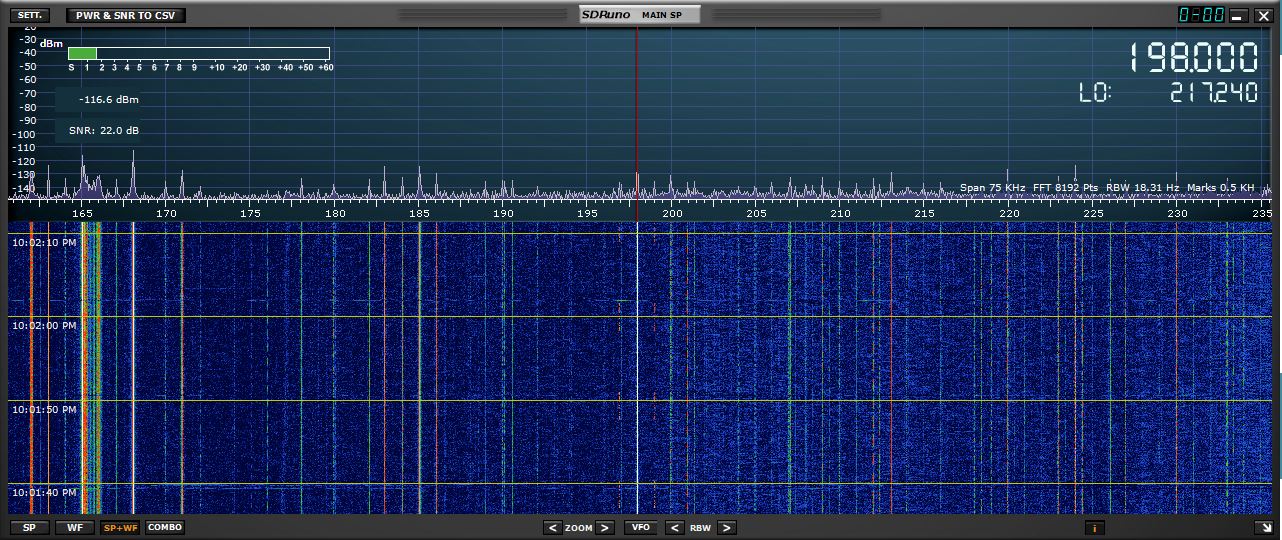
Task: Click the 198.000 VFO frequency readout
Action: point(1193,58)
